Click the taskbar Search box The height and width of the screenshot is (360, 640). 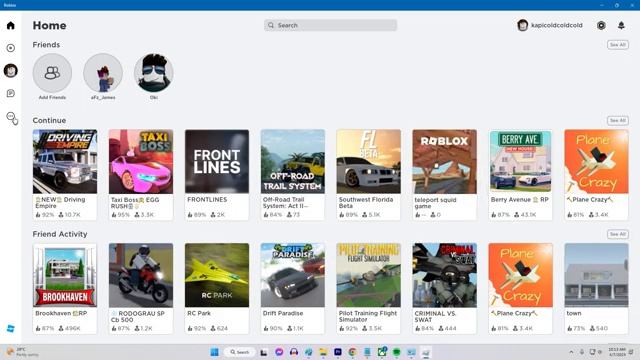240,352
